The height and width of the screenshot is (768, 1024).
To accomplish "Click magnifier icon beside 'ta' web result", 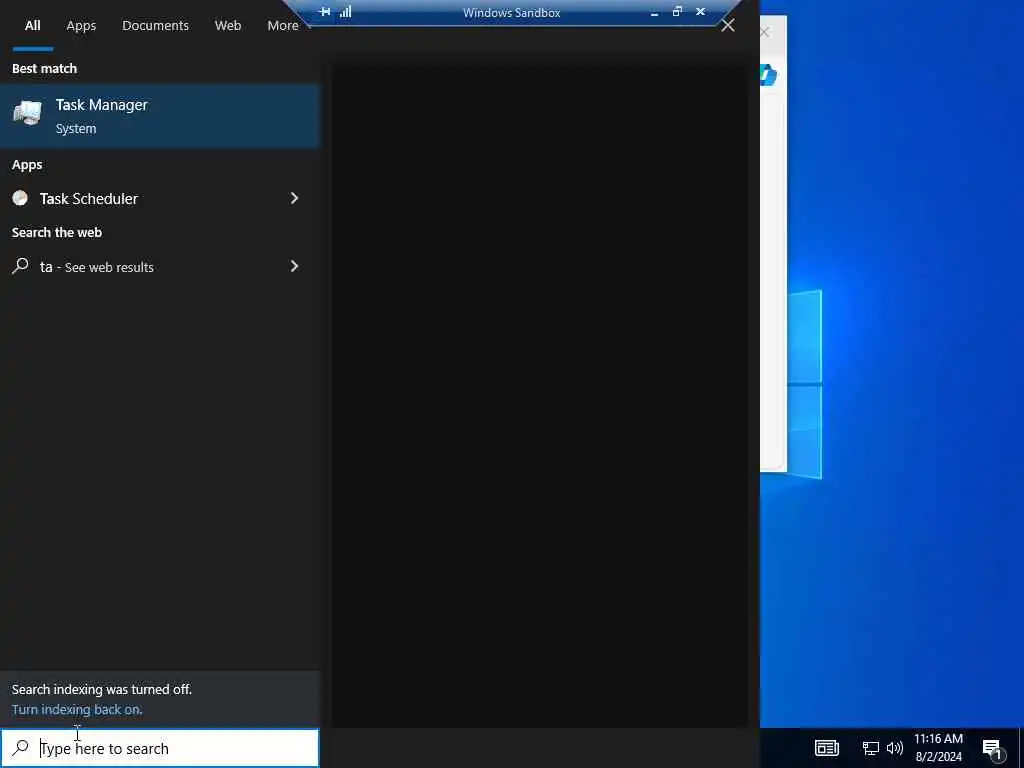I will 20,266.
